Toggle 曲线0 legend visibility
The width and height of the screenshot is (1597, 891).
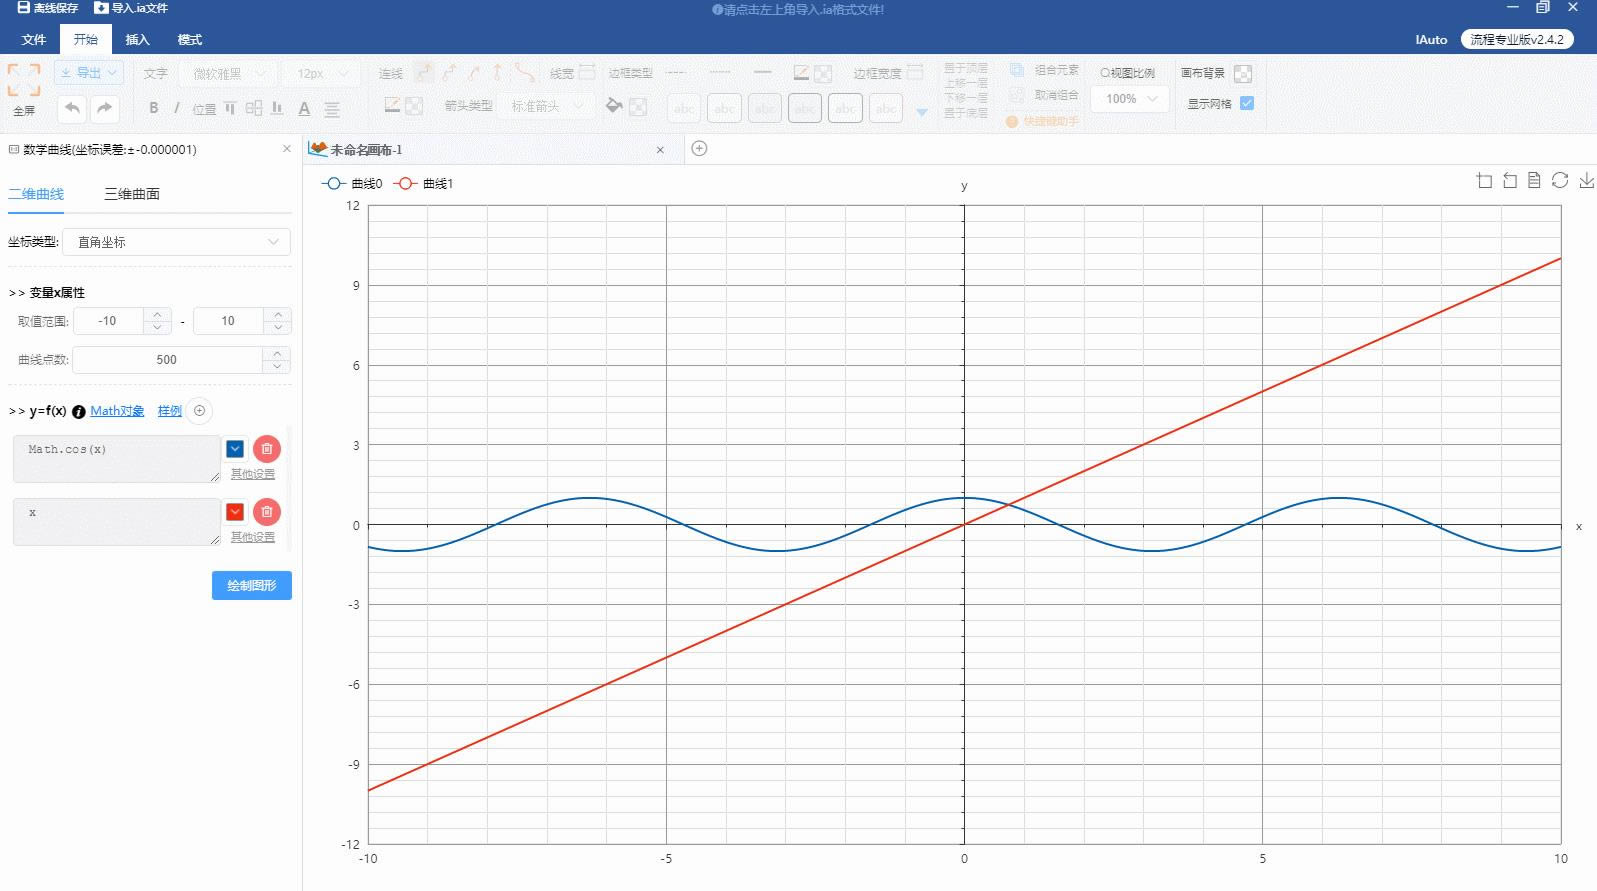click(352, 183)
